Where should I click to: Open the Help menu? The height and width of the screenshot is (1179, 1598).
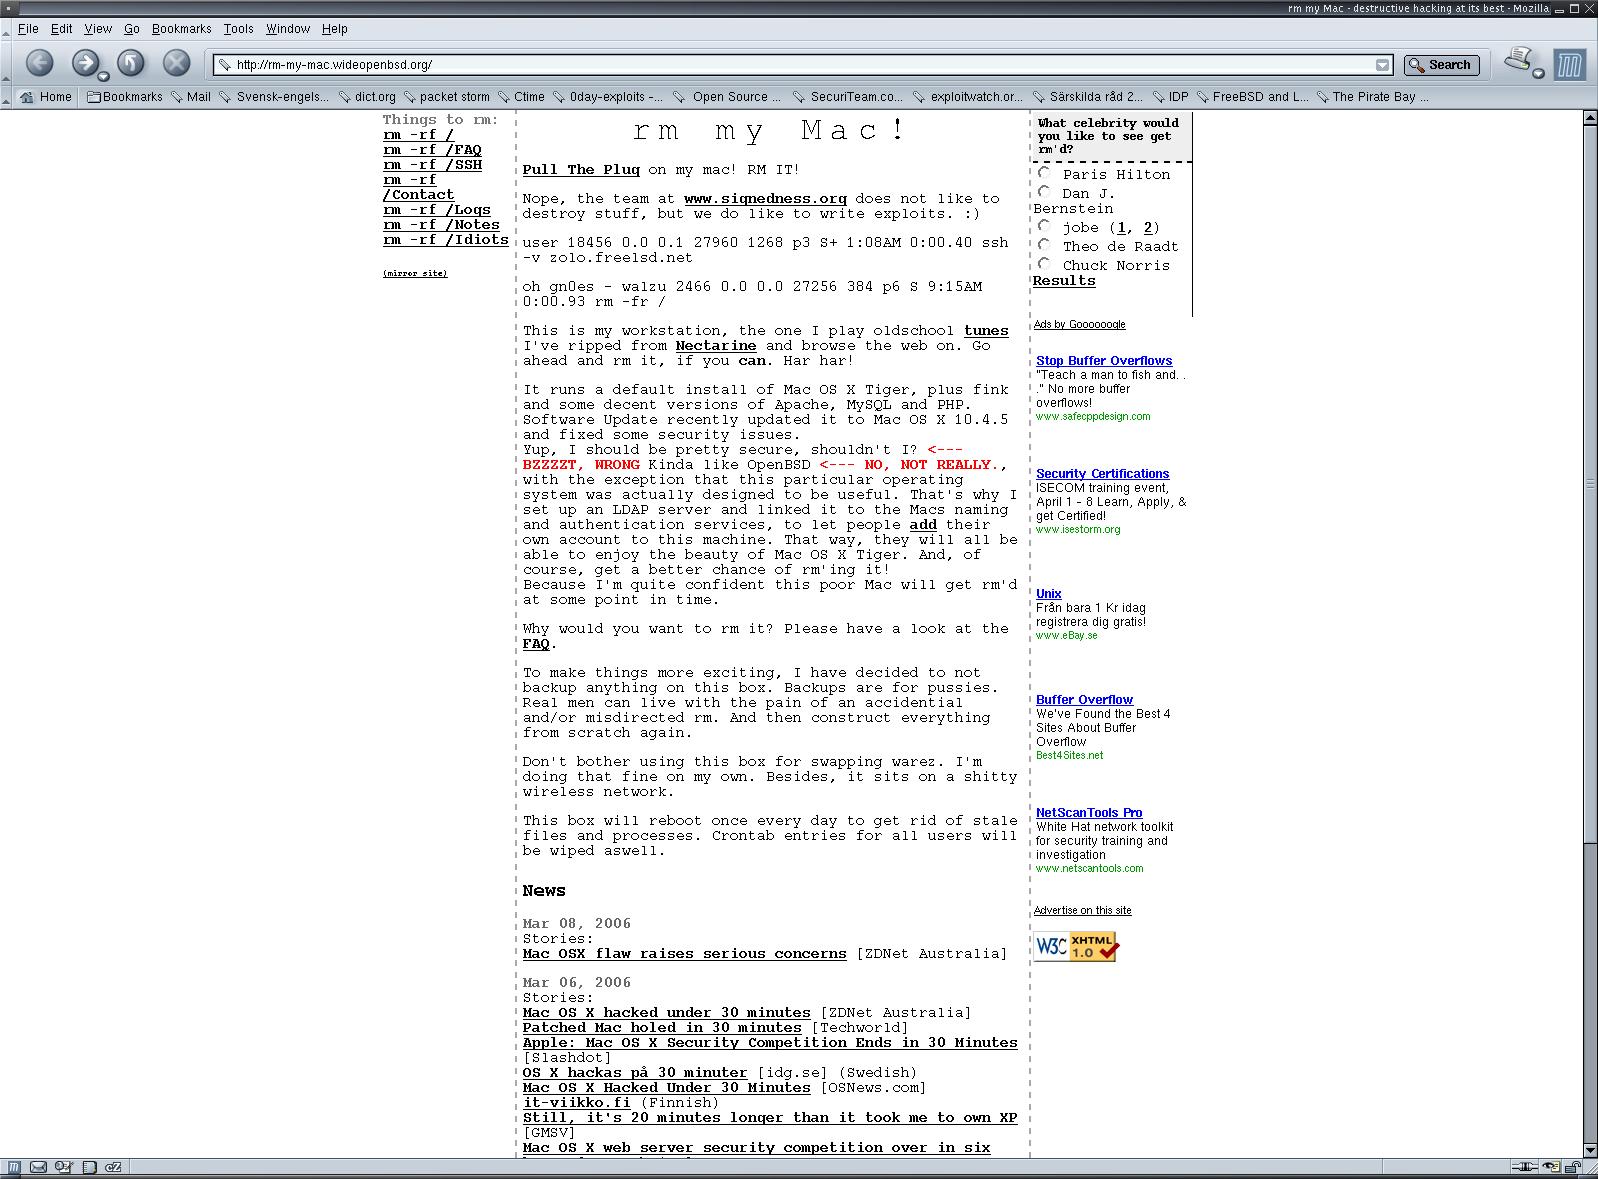tap(334, 29)
